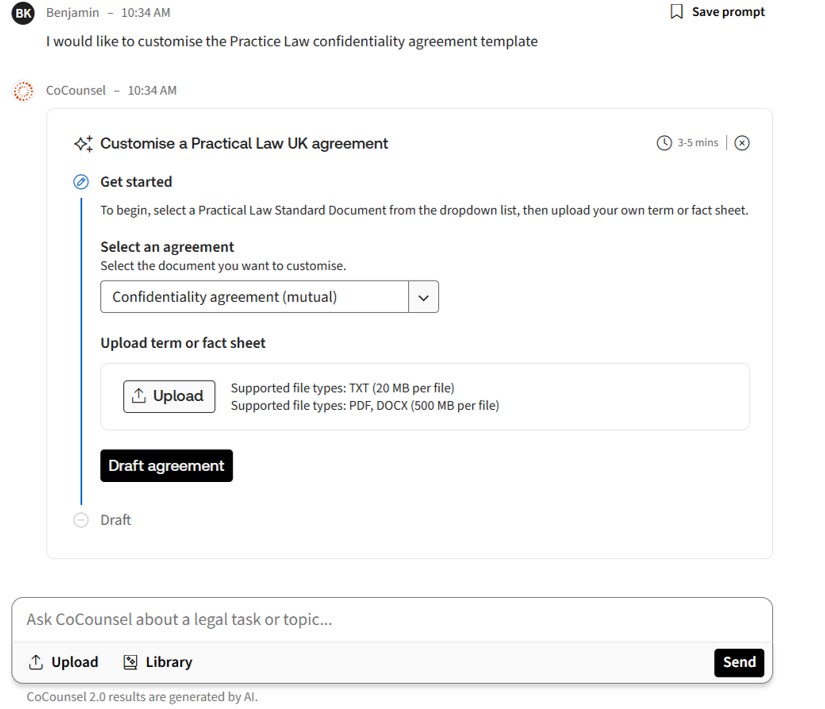Click the BK user avatar
This screenshot has width=825, height=709.
point(23,13)
